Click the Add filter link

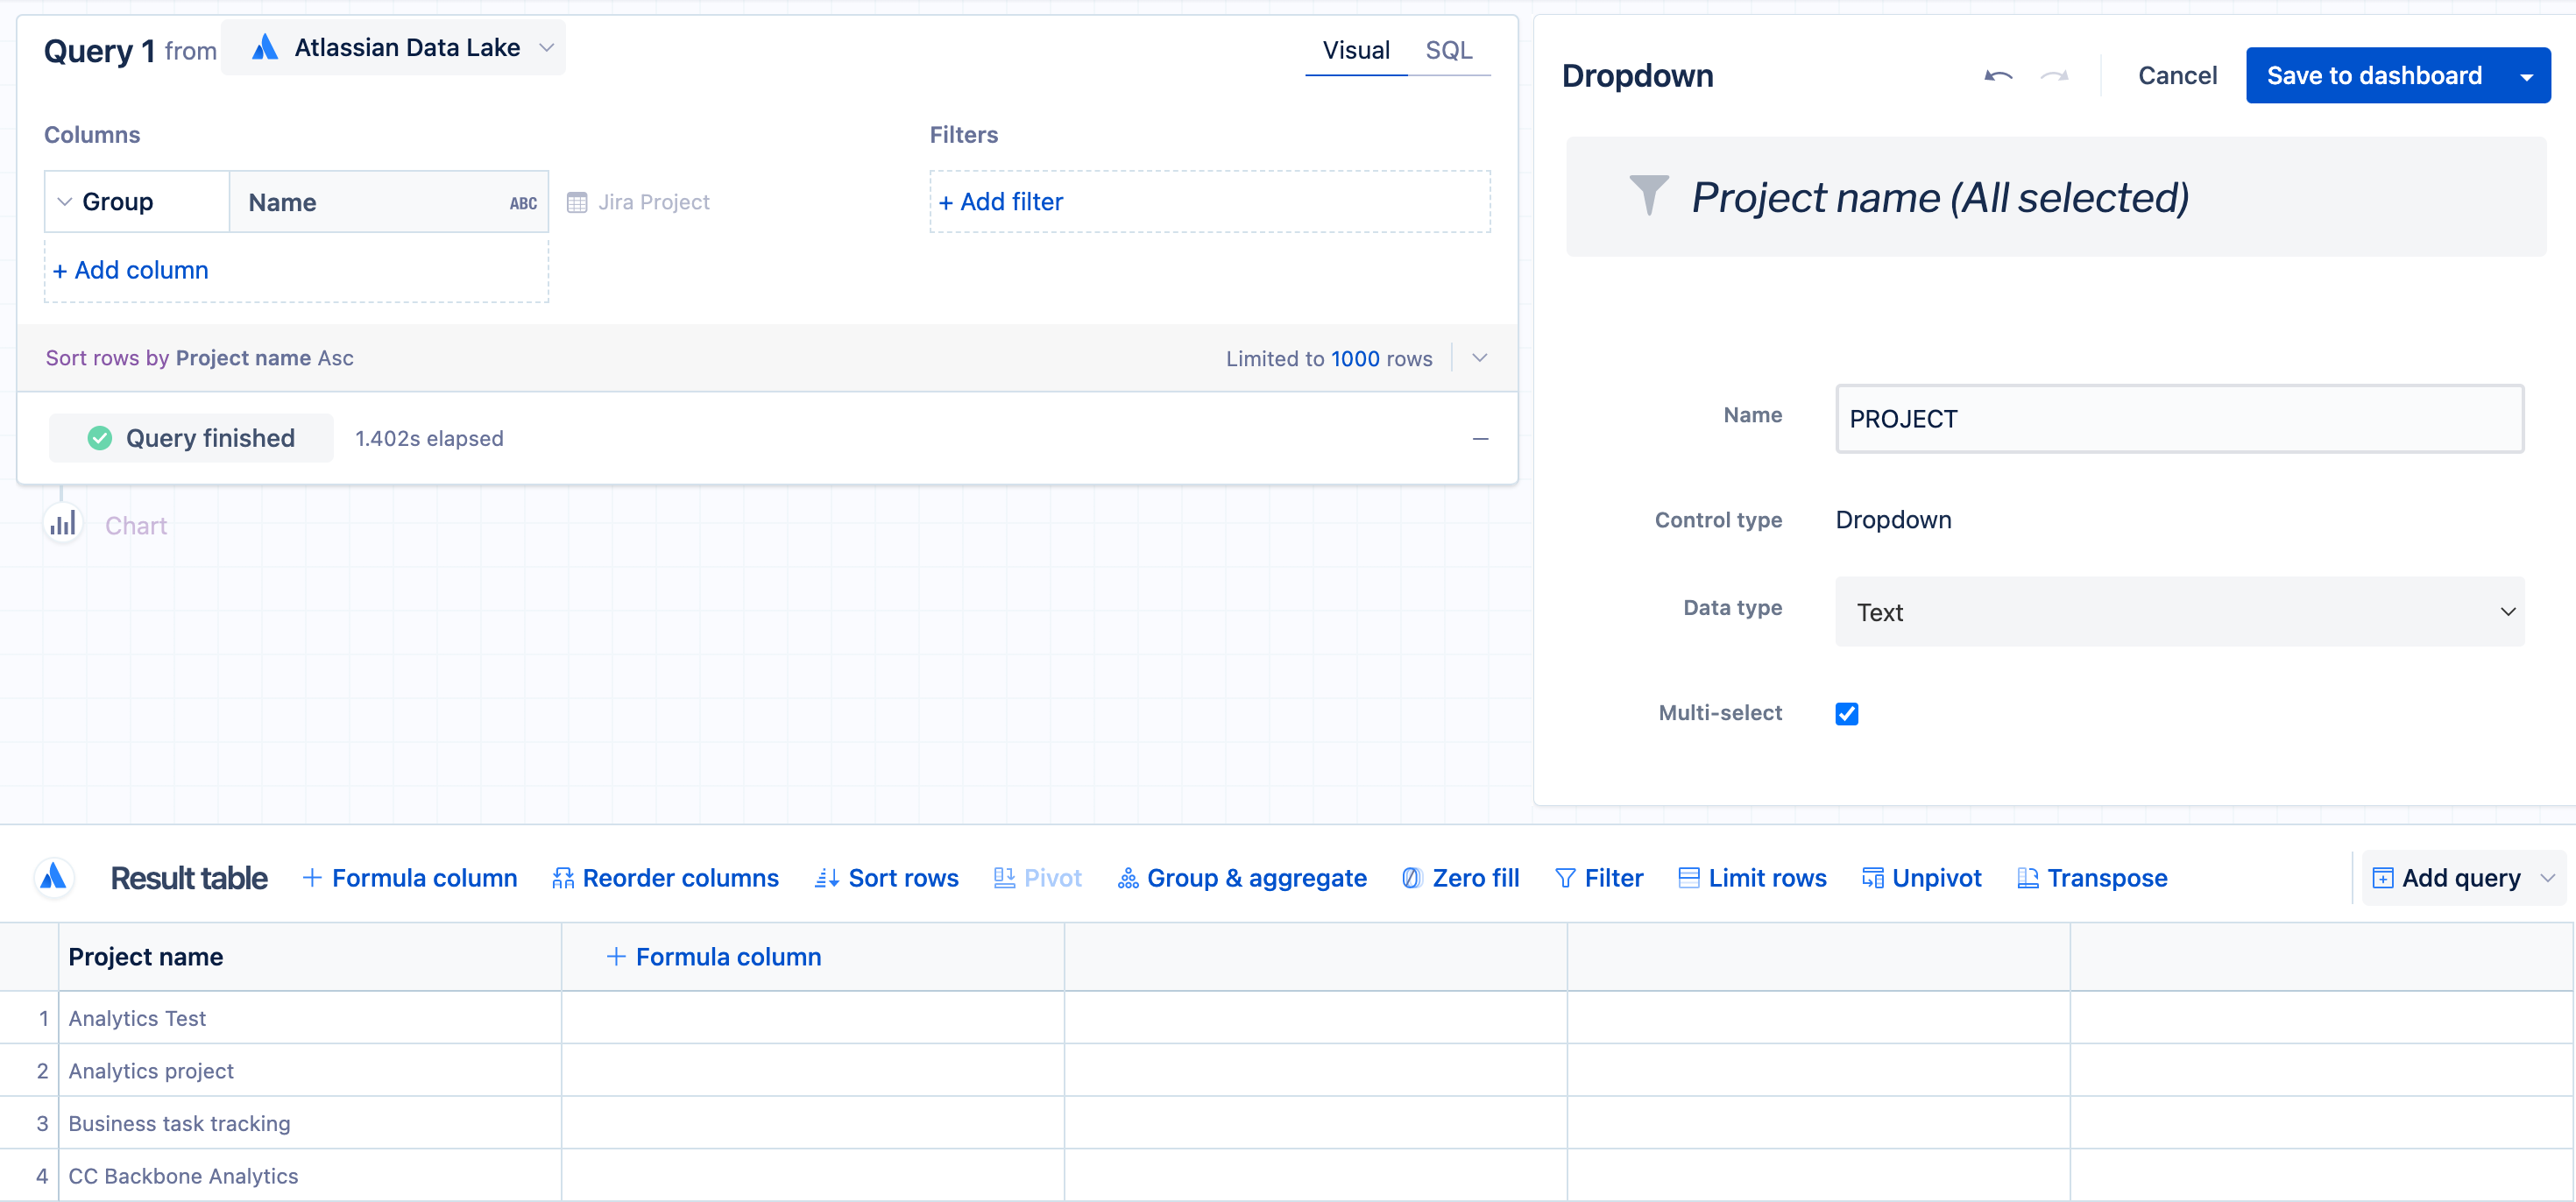click(1001, 202)
